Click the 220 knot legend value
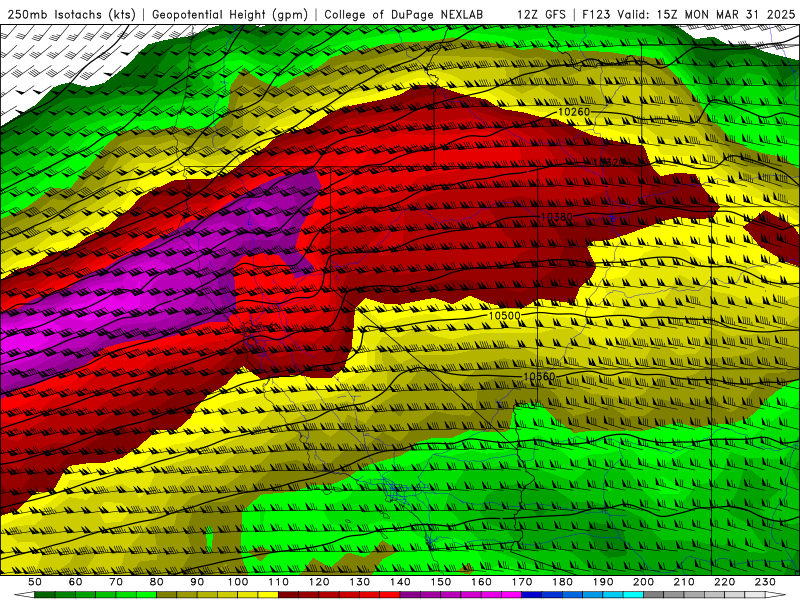This screenshot has height=600, width=800. pyautogui.click(x=724, y=582)
